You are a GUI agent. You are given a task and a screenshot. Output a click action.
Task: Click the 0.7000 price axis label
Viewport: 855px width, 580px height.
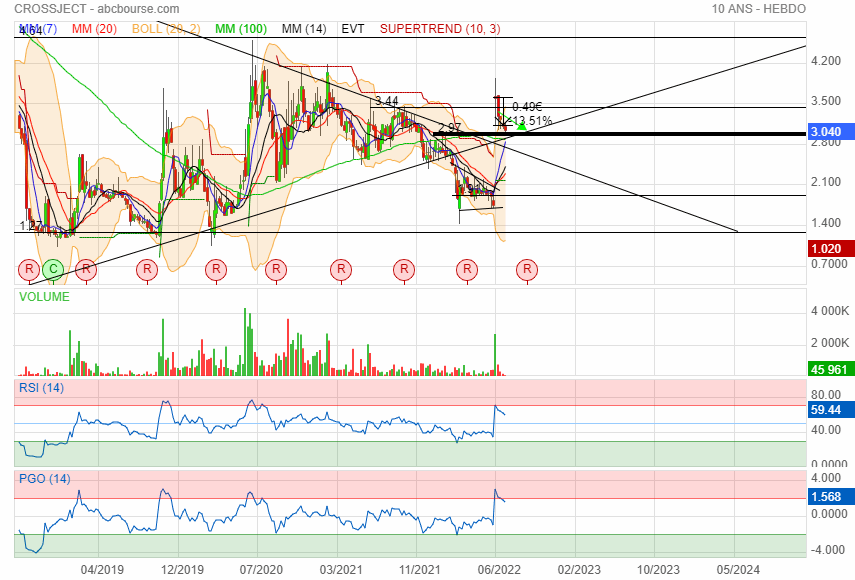(829, 264)
